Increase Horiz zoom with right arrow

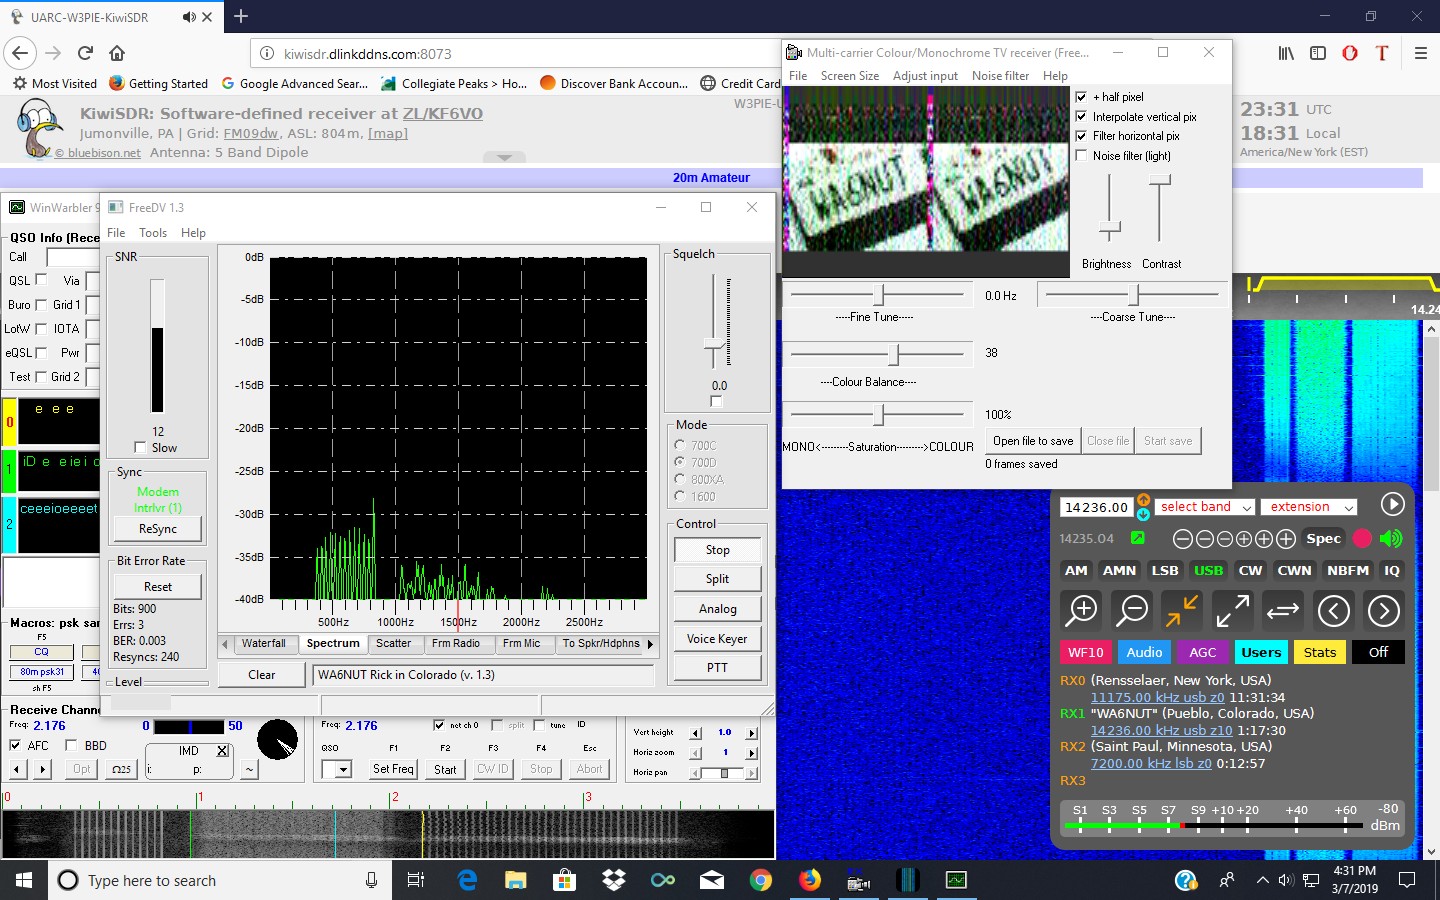pyautogui.click(x=752, y=753)
